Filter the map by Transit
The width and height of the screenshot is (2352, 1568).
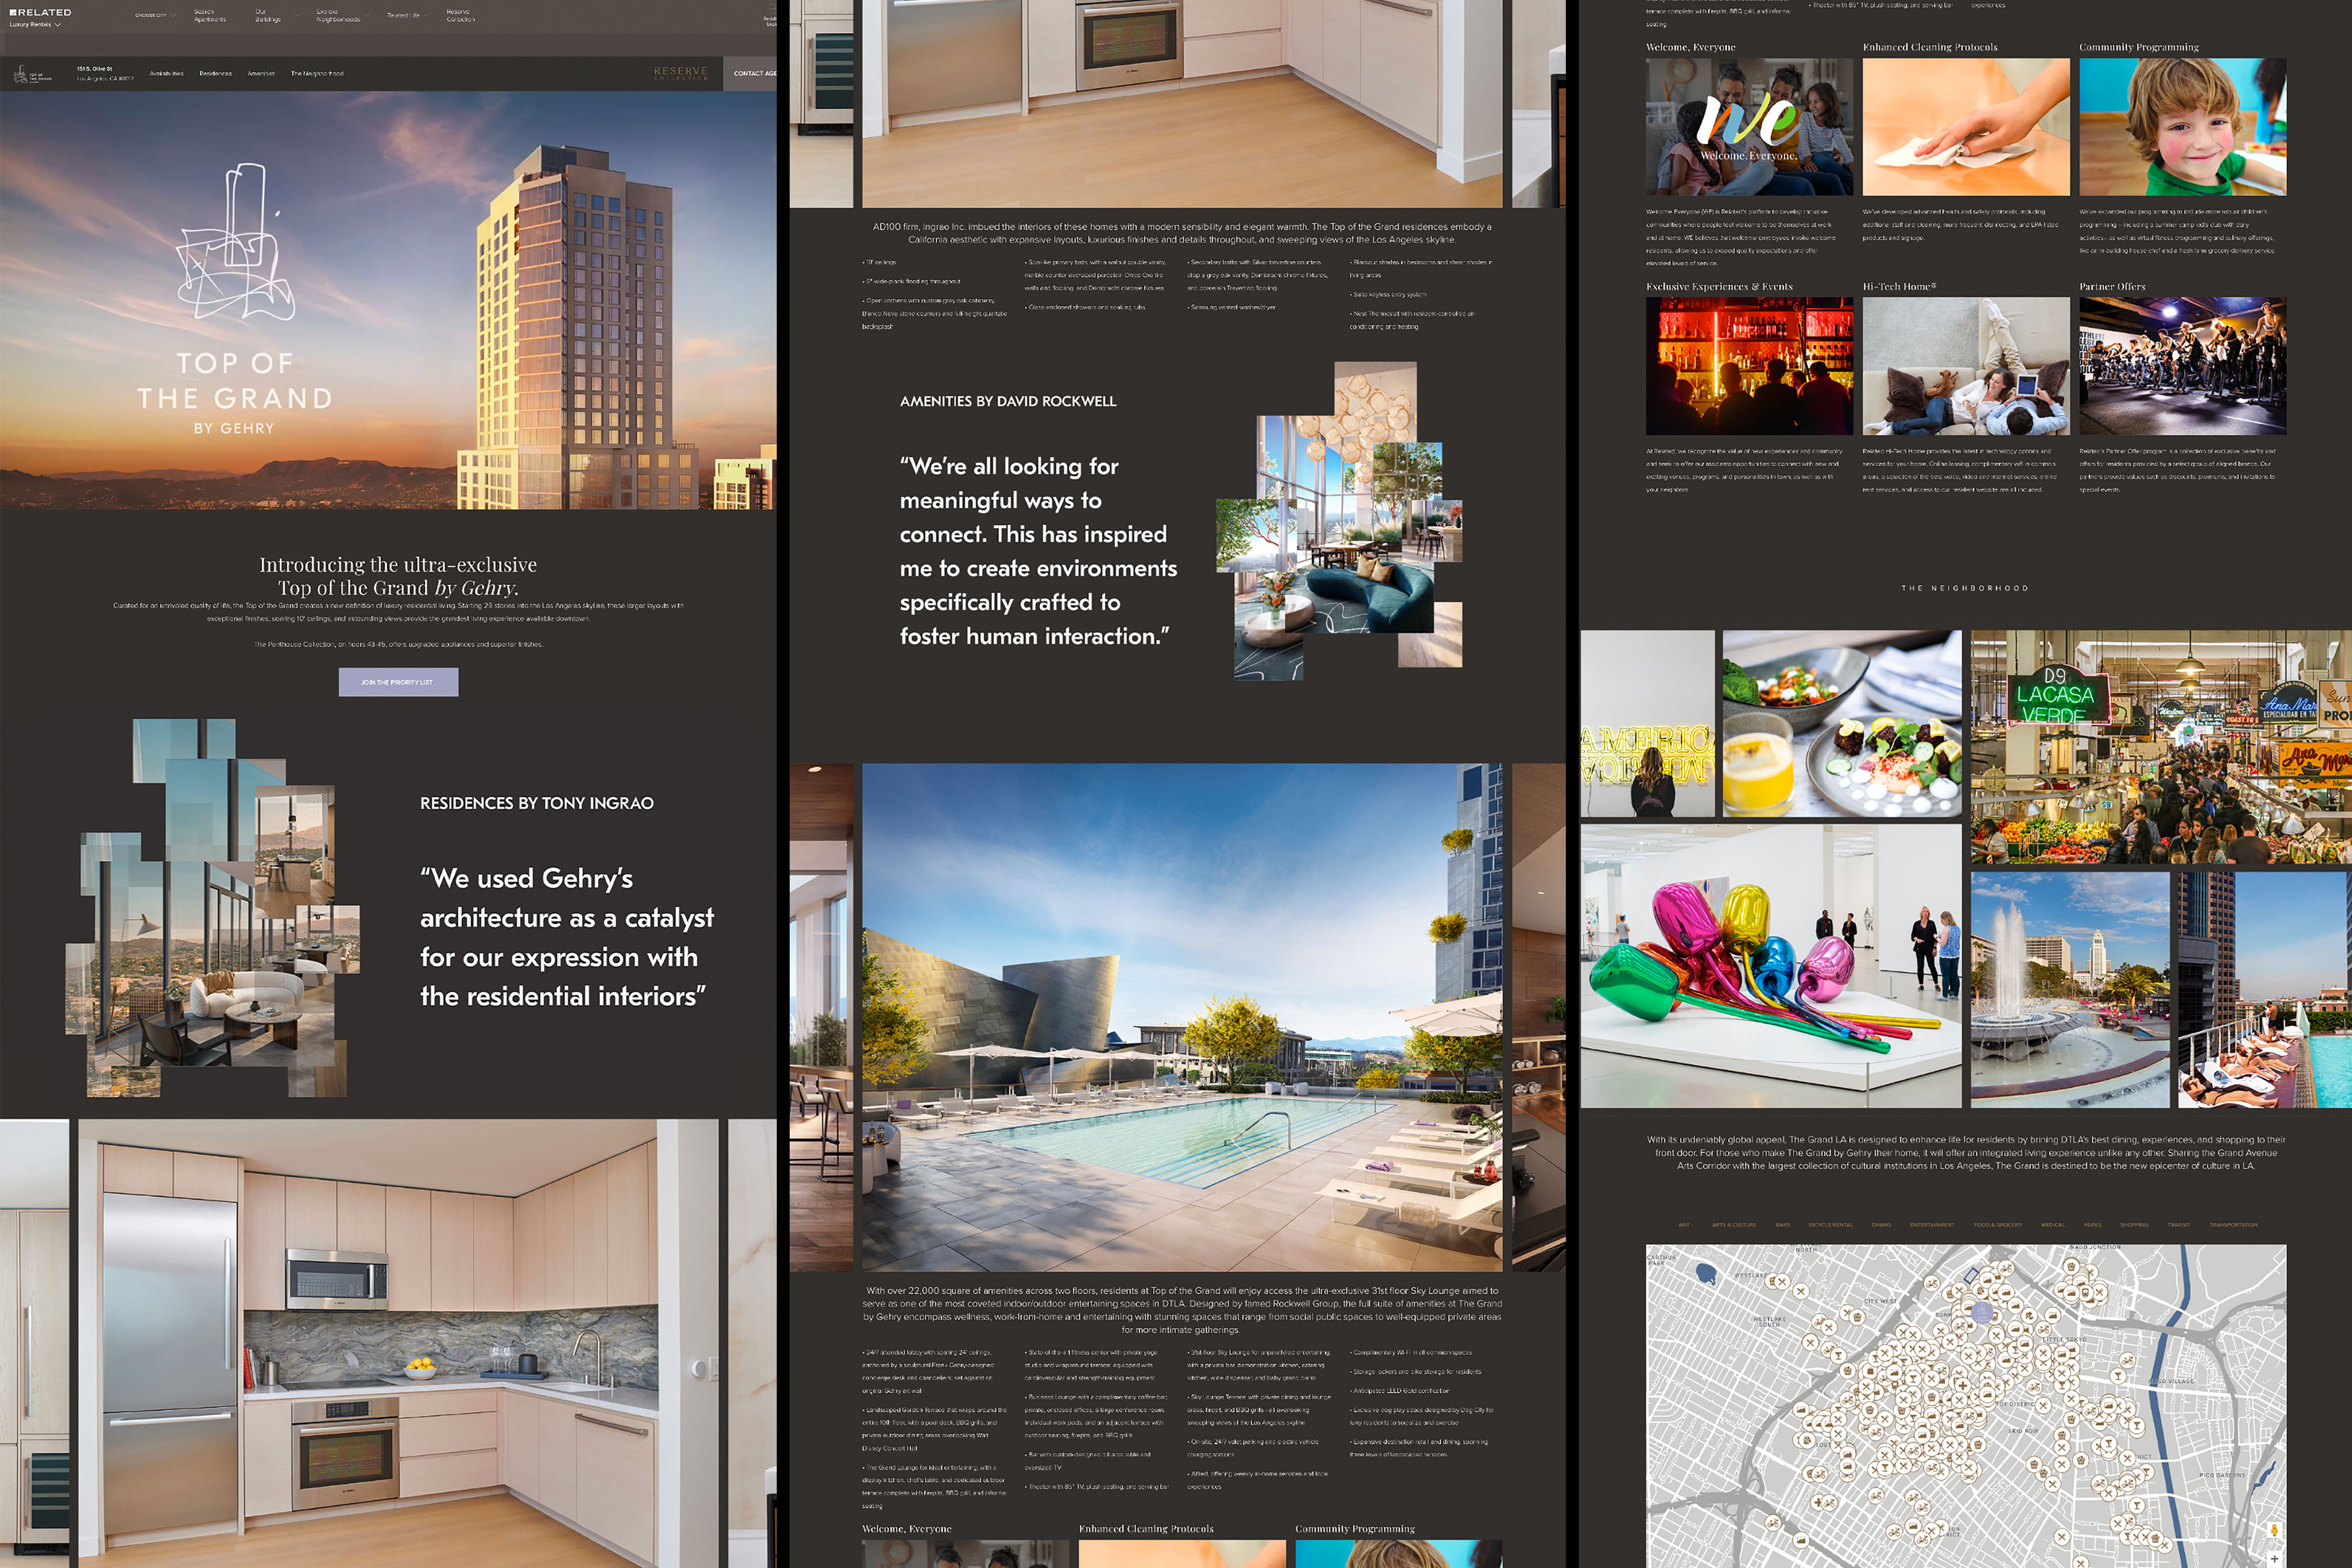(2179, 1225)
